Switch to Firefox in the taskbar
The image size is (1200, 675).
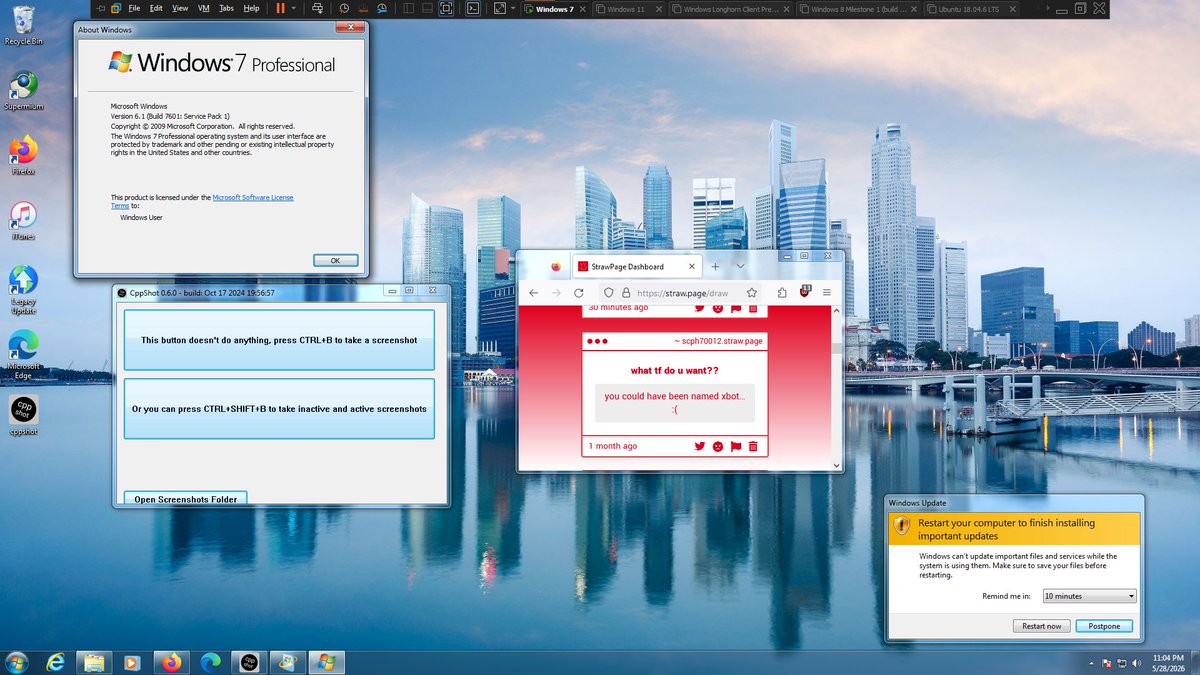171,662
